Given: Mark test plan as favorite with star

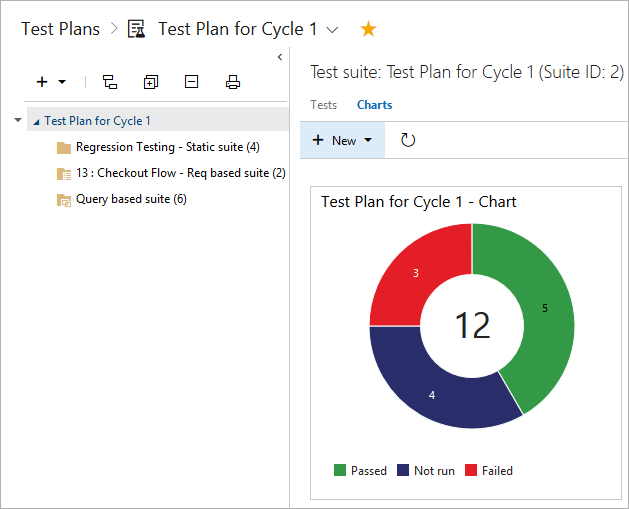Looking at the screenshot, I should (368, 29).
